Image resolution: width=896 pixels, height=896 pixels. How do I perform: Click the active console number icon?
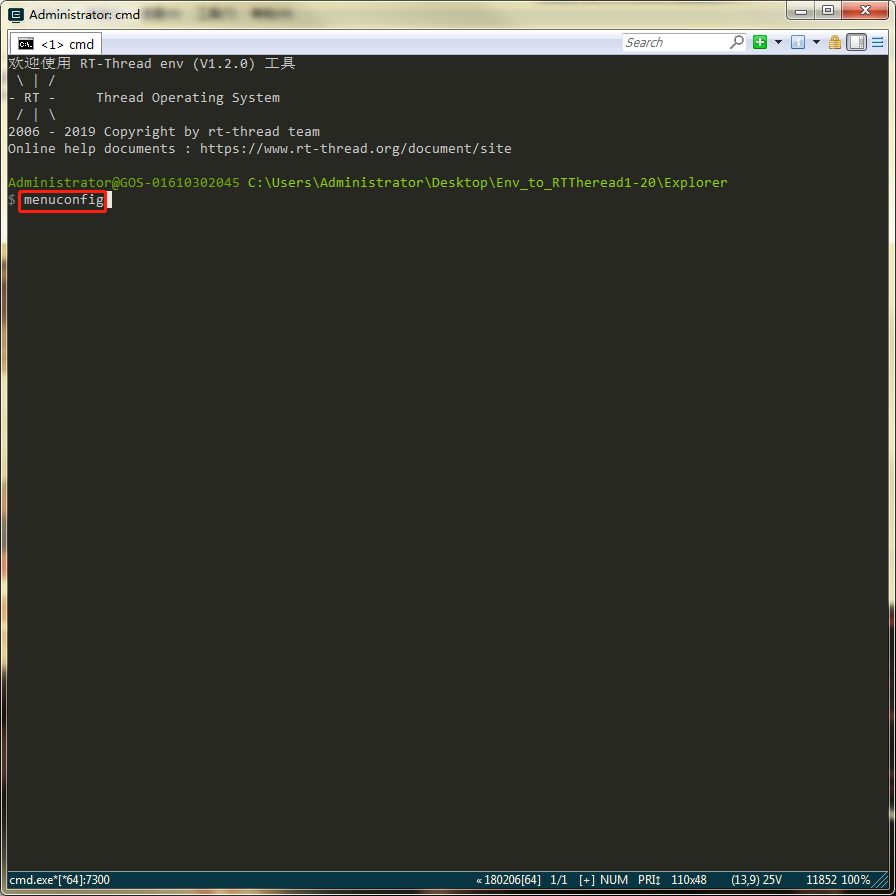(x=798, y=42)
